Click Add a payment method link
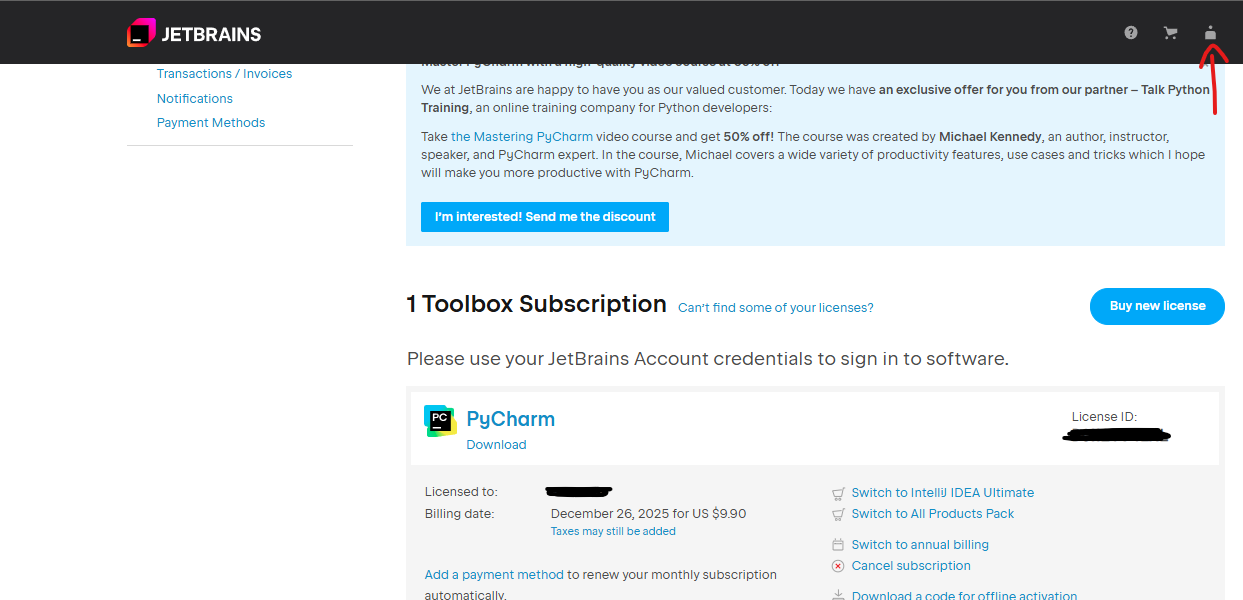Viewport: 1243px width, 600px height. click(x=494, y=575)
